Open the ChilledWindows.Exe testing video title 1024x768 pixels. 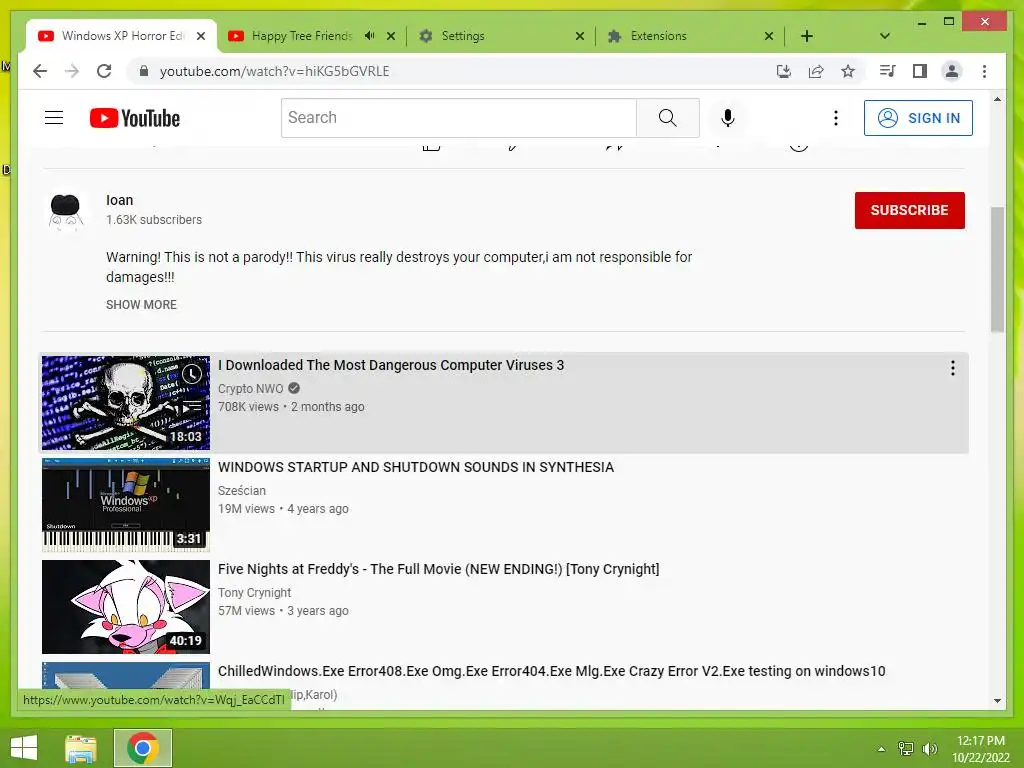551,671
